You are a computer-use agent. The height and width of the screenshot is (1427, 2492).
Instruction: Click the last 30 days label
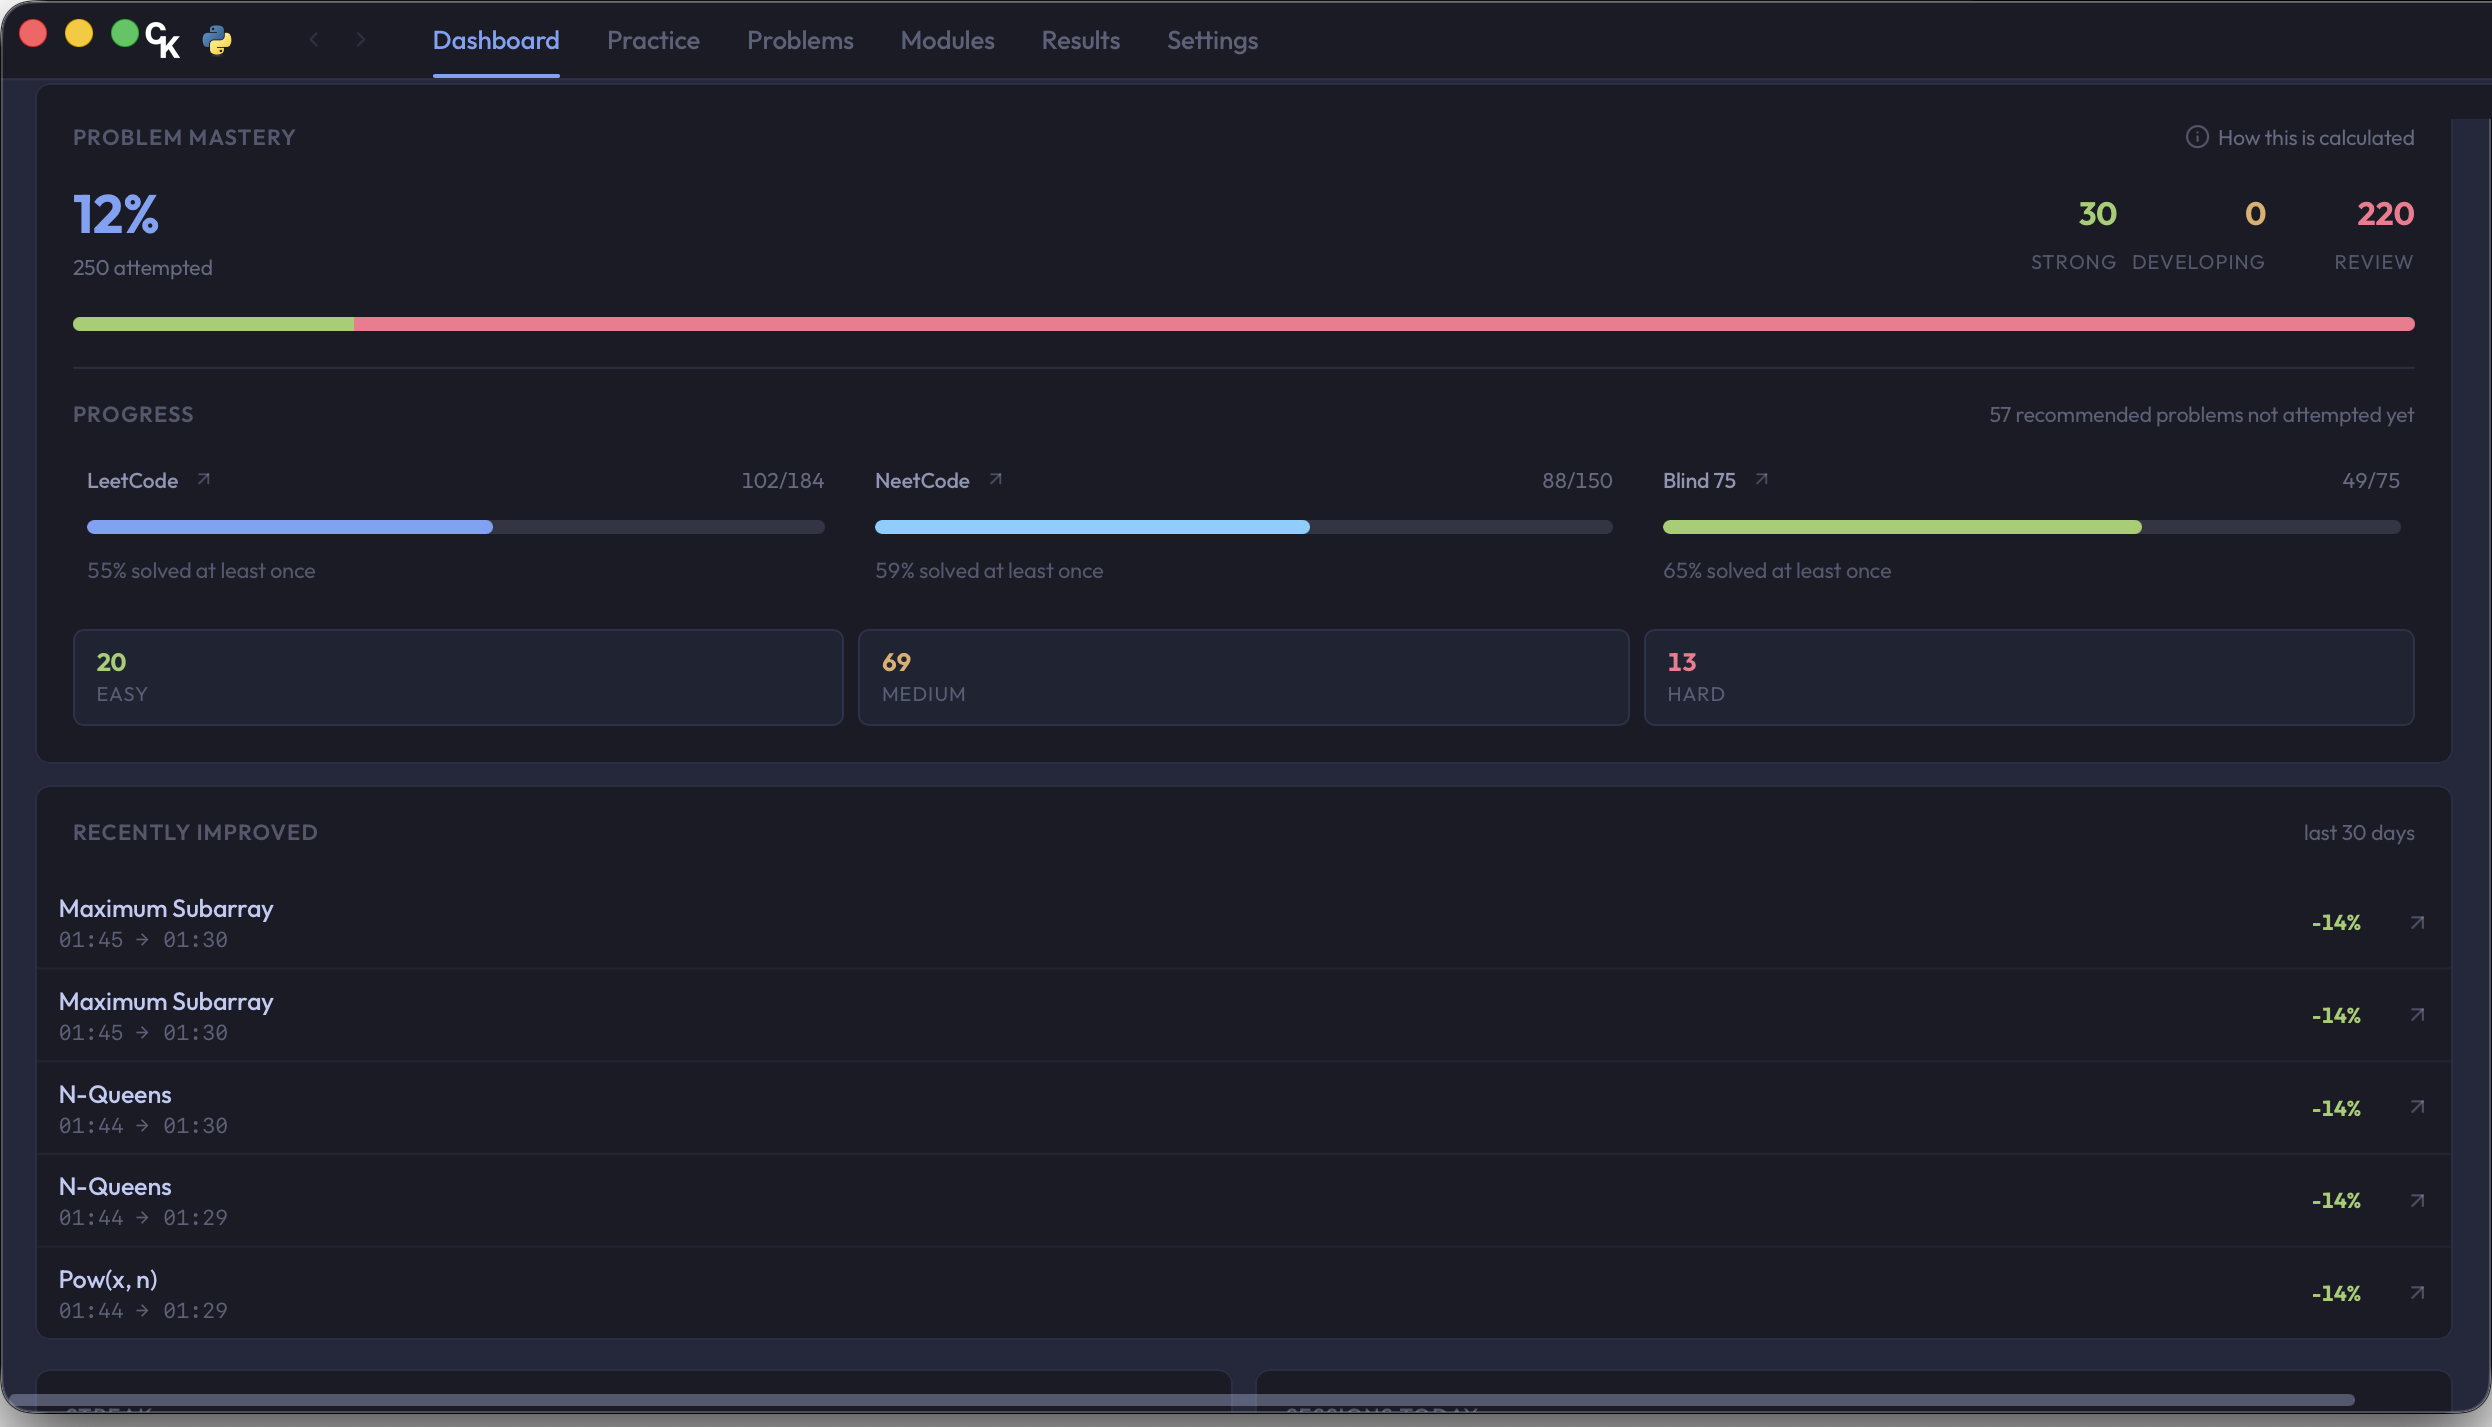pyautogui.click(x=2358, y=833)
